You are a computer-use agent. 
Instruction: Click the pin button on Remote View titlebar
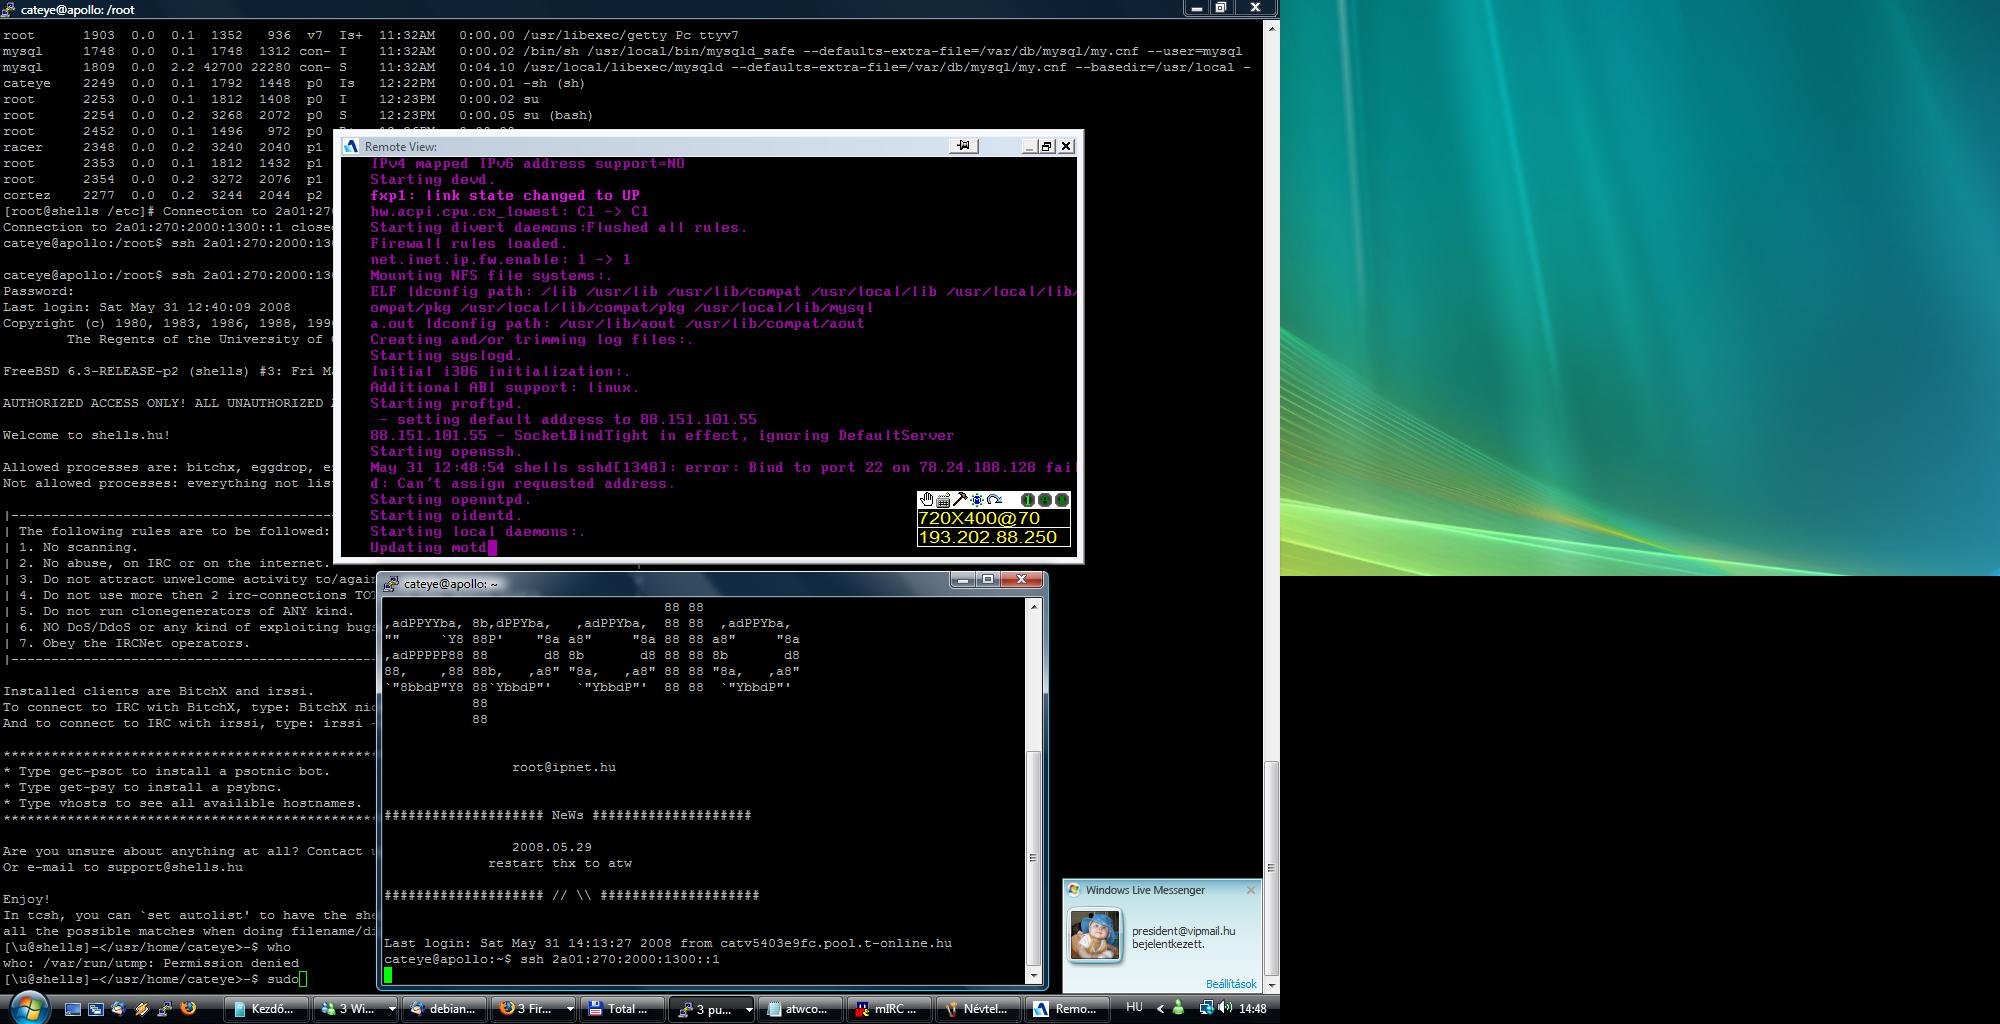963,146
